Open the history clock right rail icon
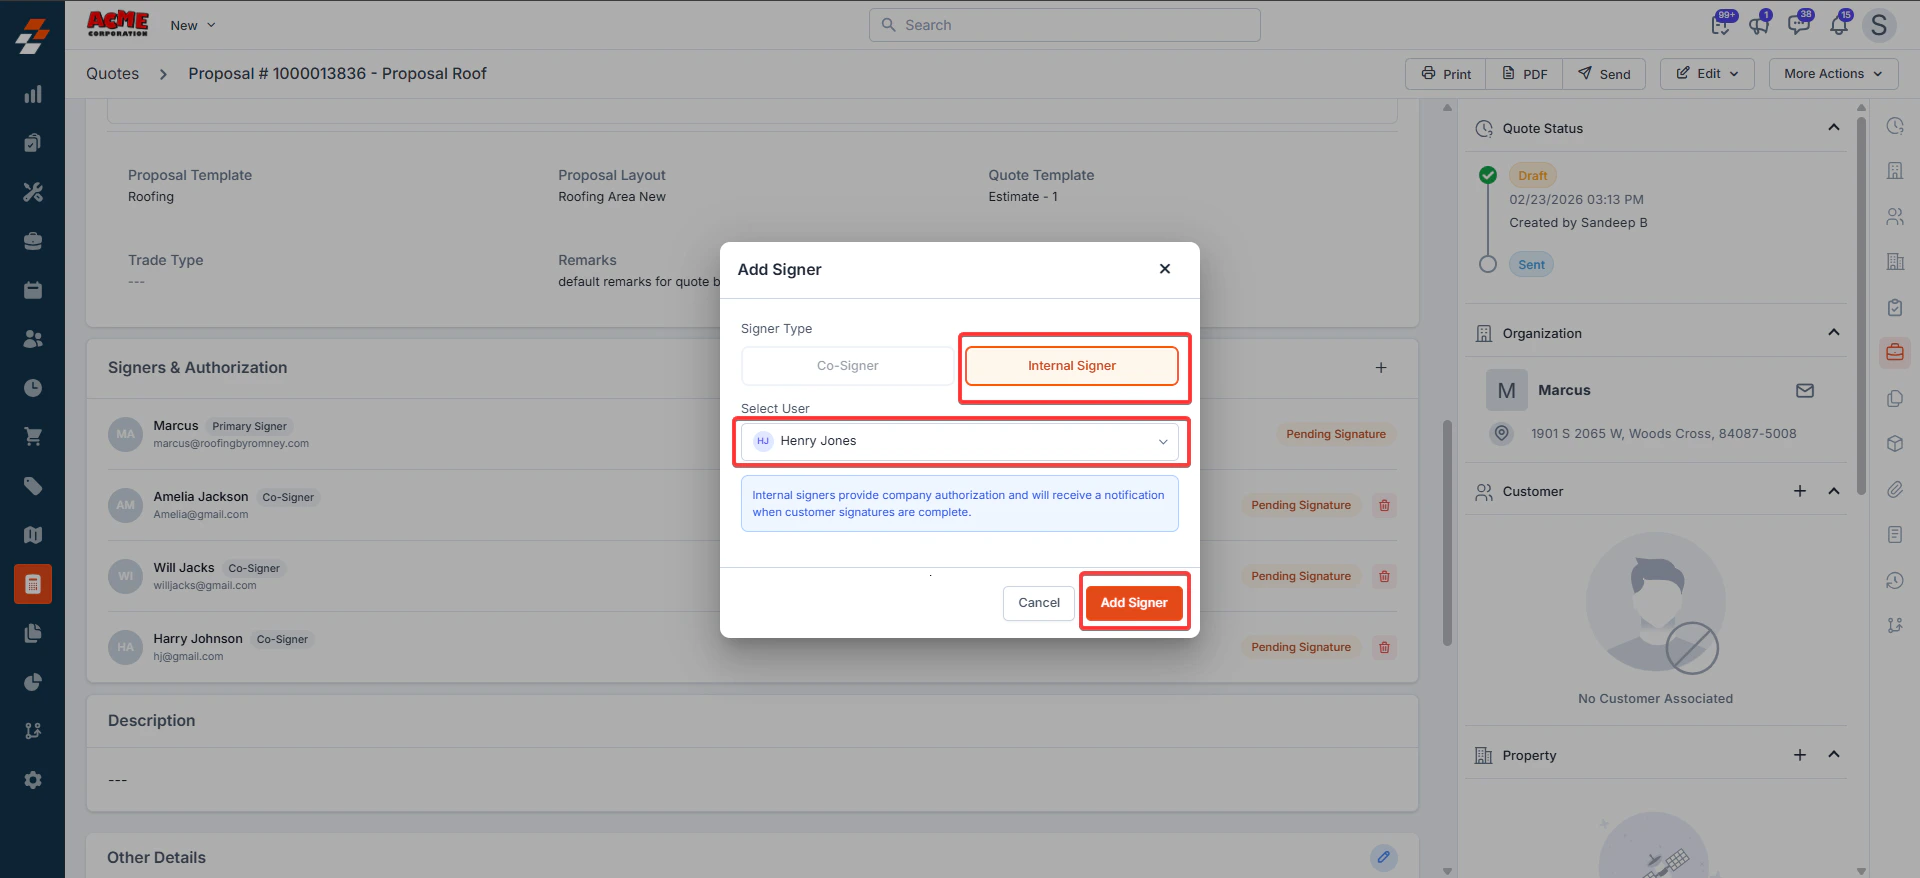The image size is (1920, 878). tap(1894, 580)
